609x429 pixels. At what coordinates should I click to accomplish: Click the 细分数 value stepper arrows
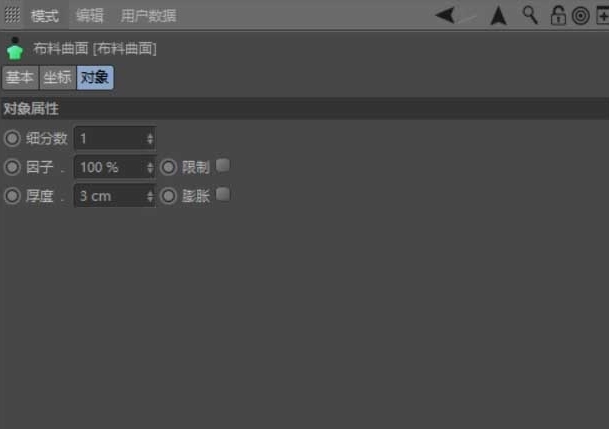150,139
